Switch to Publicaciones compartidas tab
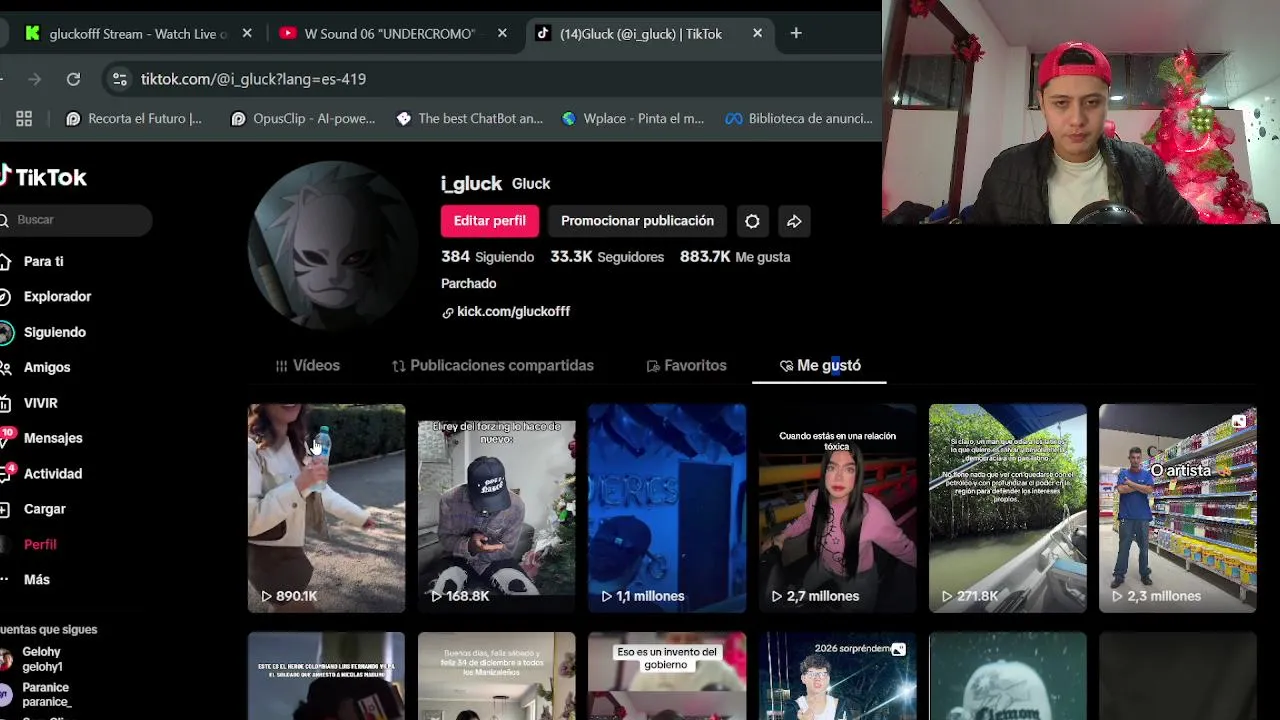The image size is (1280, 720). coord(493,366)
